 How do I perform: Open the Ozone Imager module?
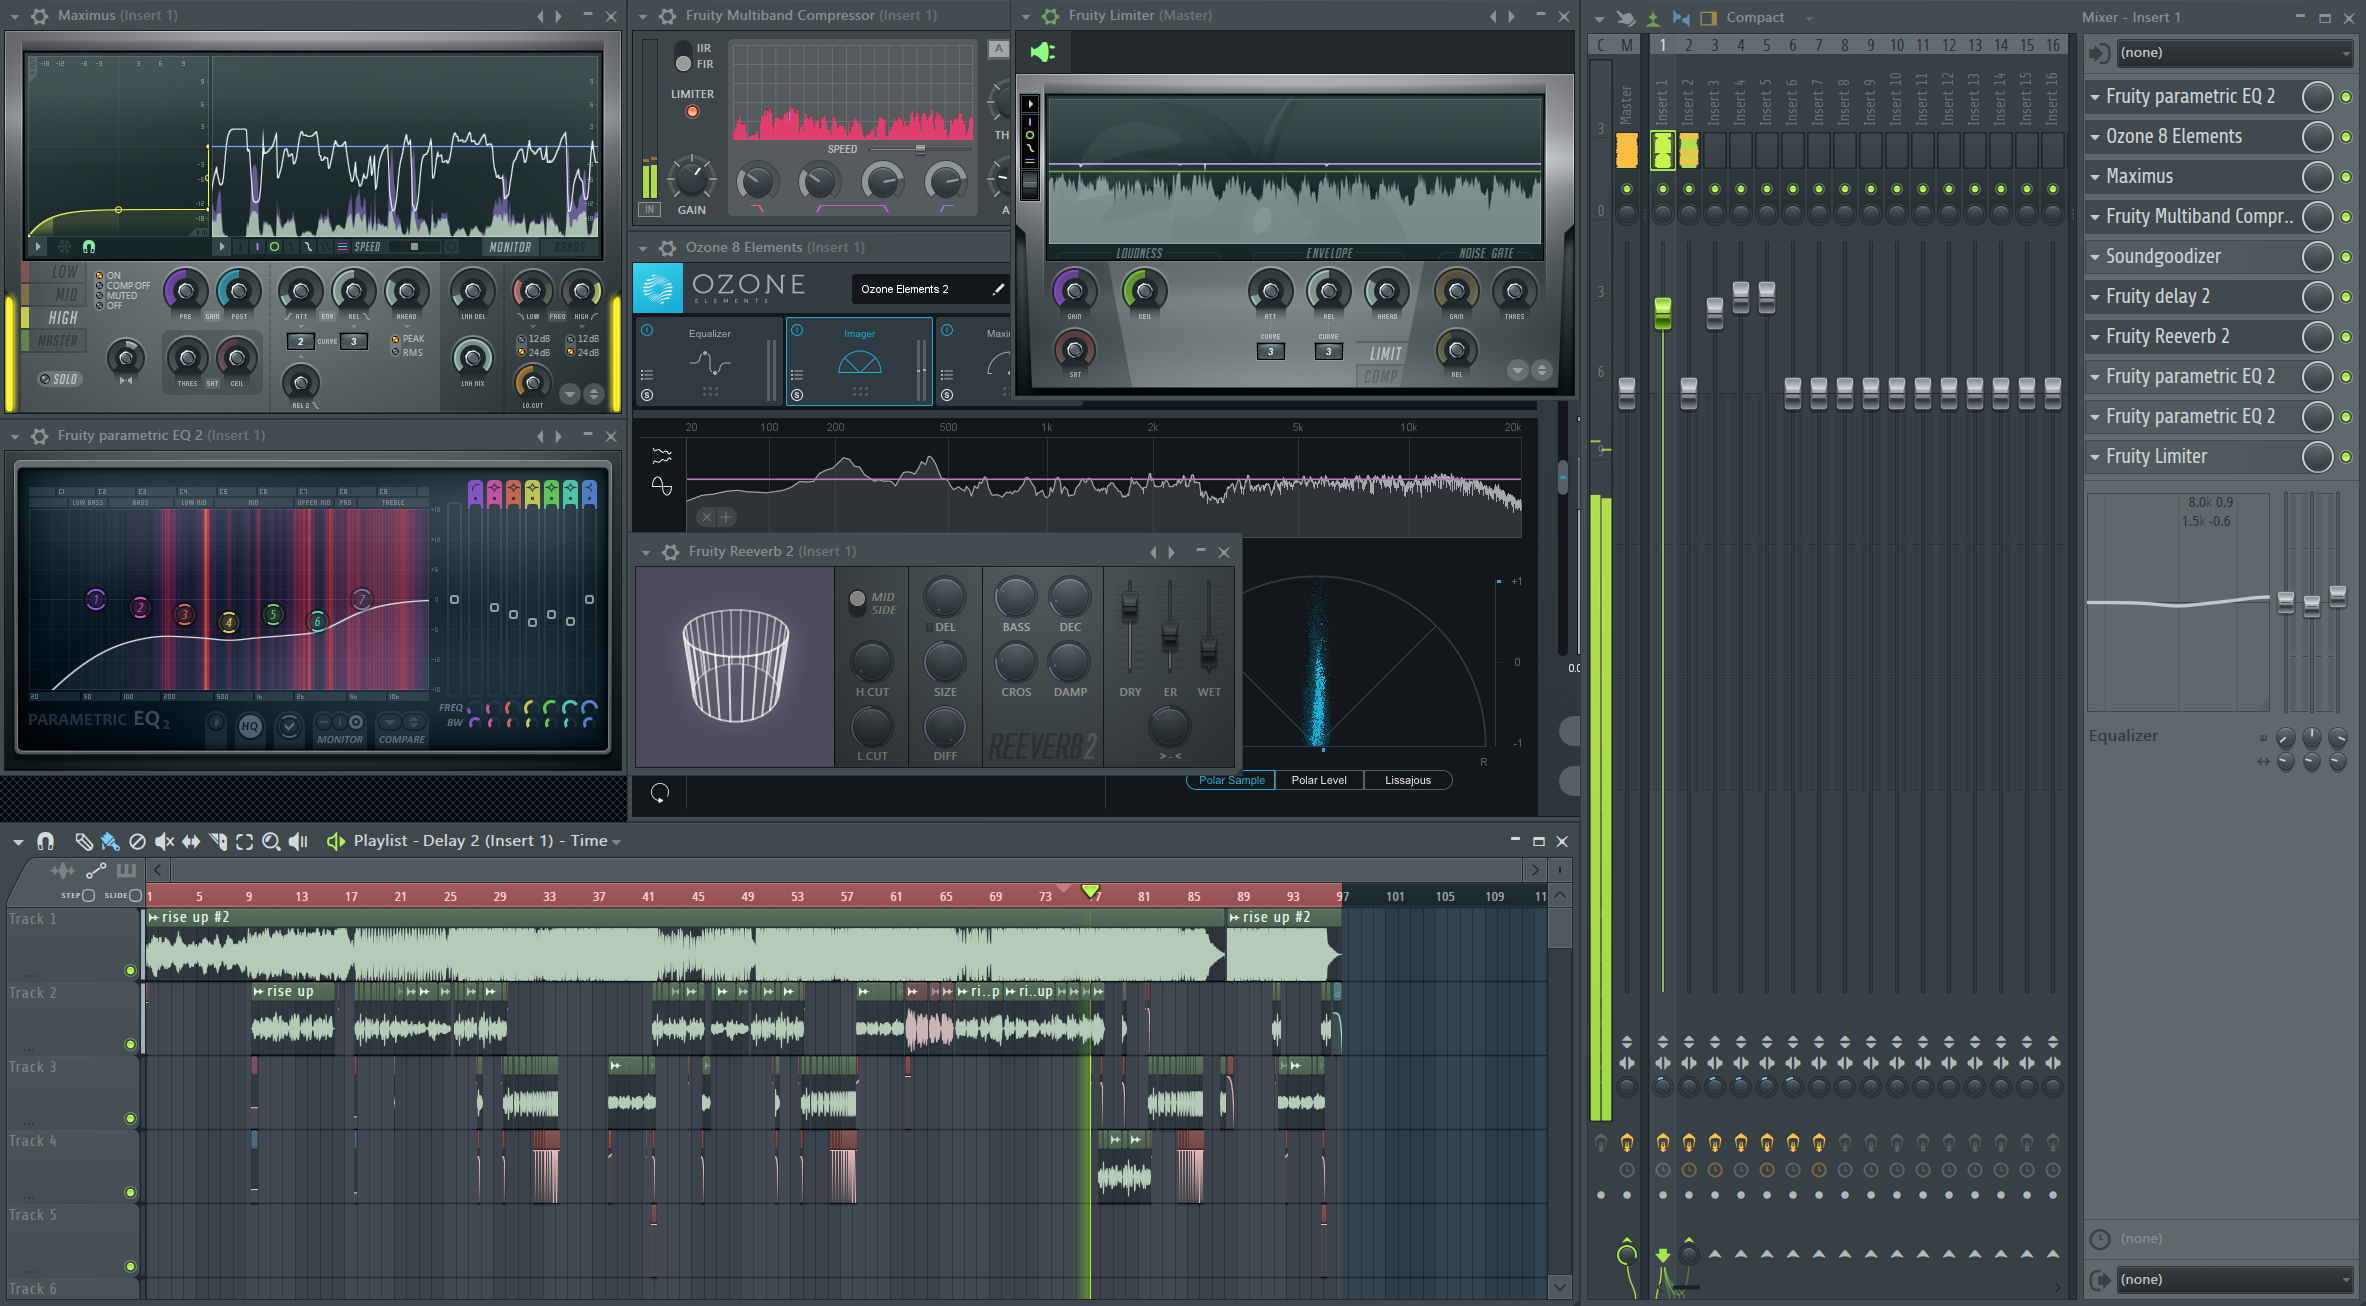coord(860,362)
